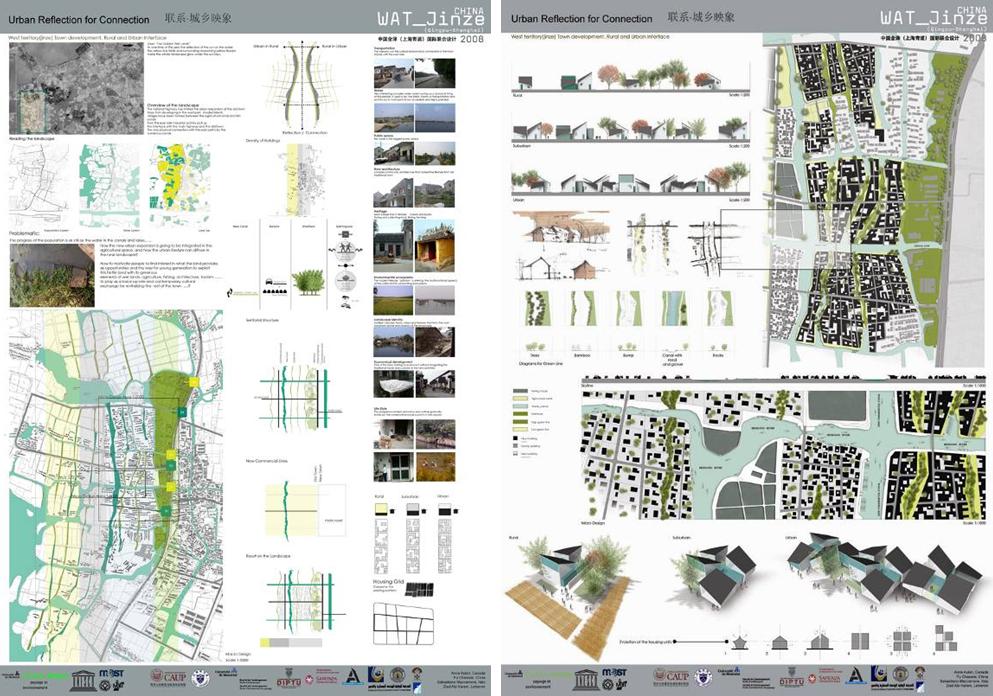
Task: Click the round blue crest logo, left poster
Action: click(x=200, y=678)
